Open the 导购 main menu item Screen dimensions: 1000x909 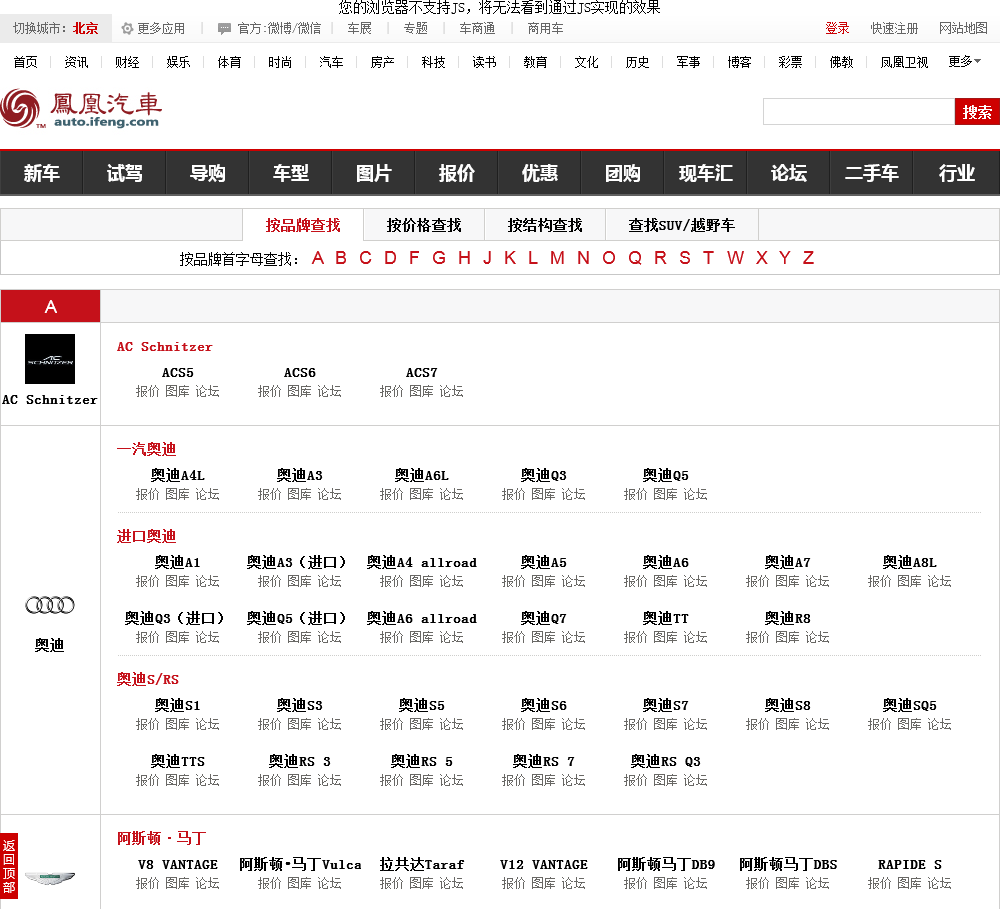207,173
